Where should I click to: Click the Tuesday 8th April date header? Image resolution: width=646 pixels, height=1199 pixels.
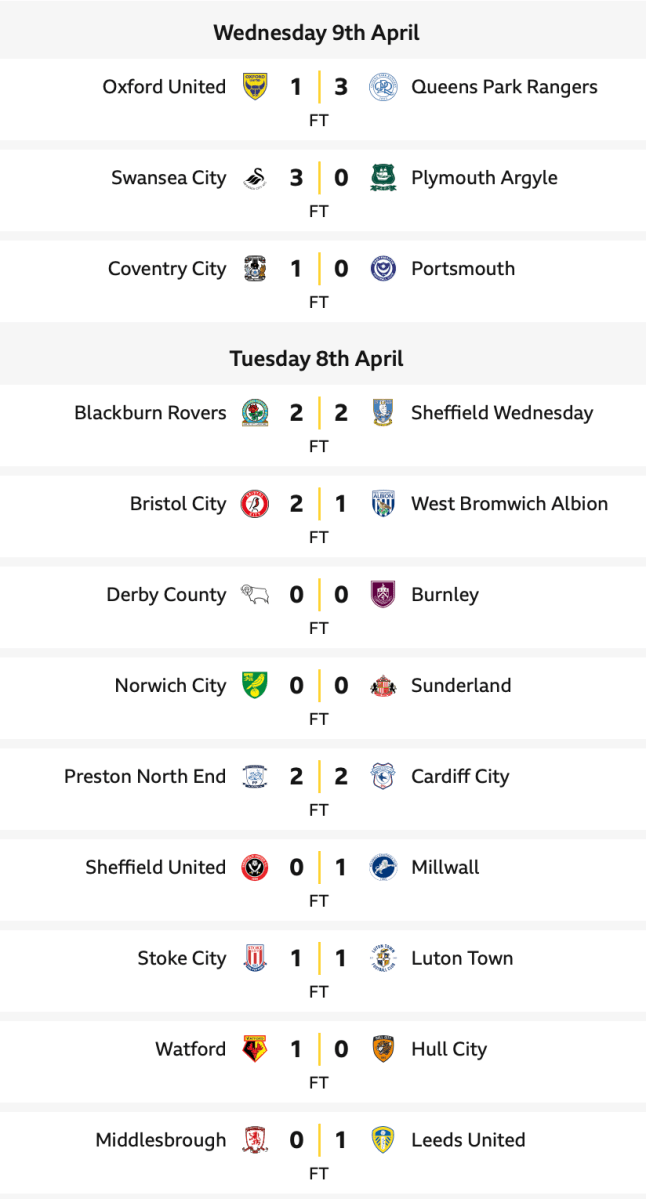(316, 358)
